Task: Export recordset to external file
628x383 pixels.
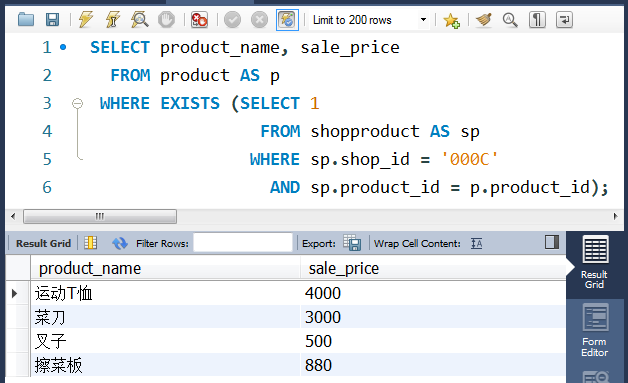Action: [x=352, y=243]
